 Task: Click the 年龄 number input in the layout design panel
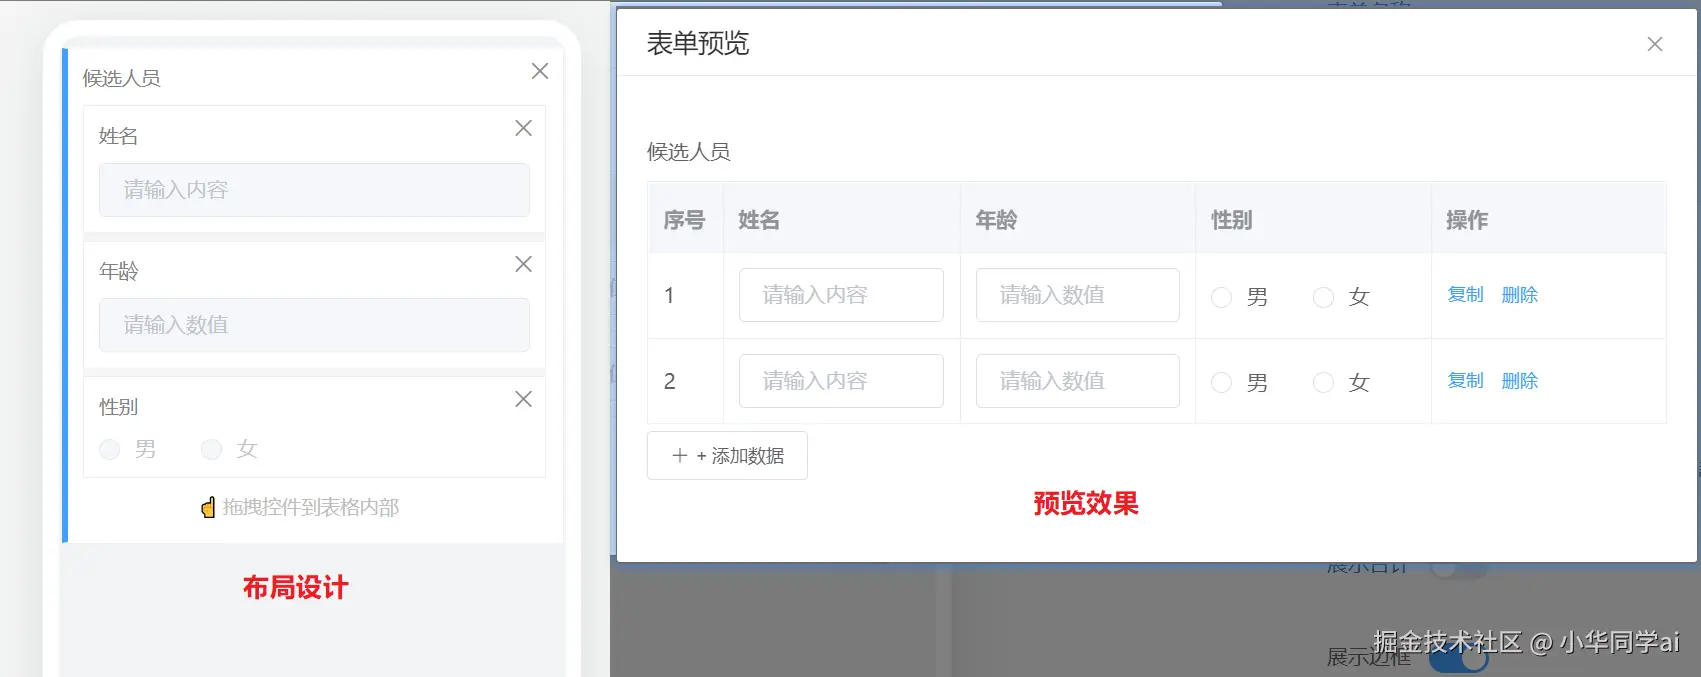coord(314,325)
